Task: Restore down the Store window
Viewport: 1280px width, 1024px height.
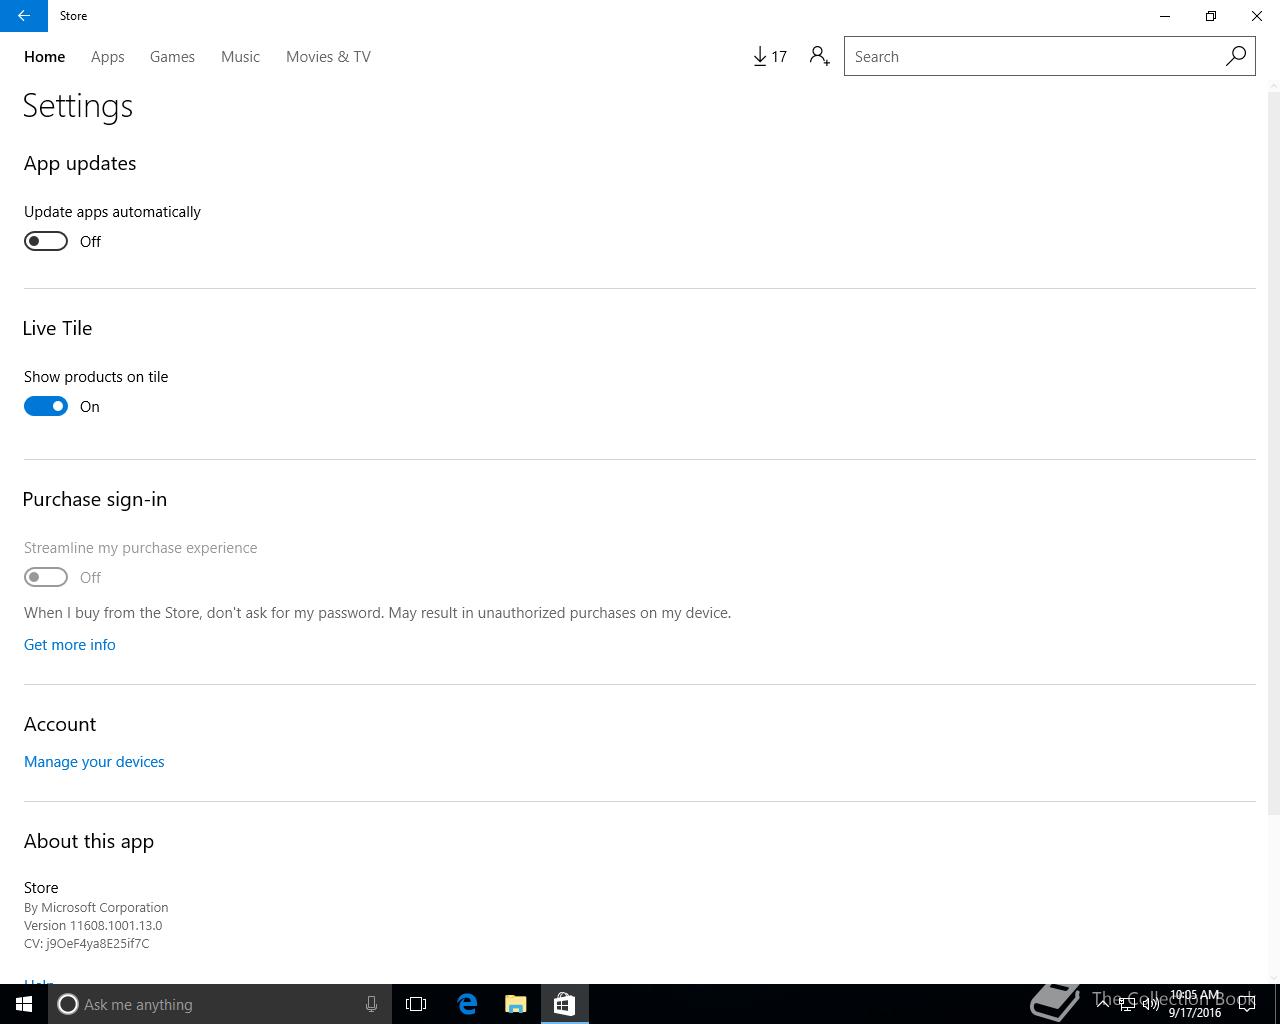Action: (1211, 16)
